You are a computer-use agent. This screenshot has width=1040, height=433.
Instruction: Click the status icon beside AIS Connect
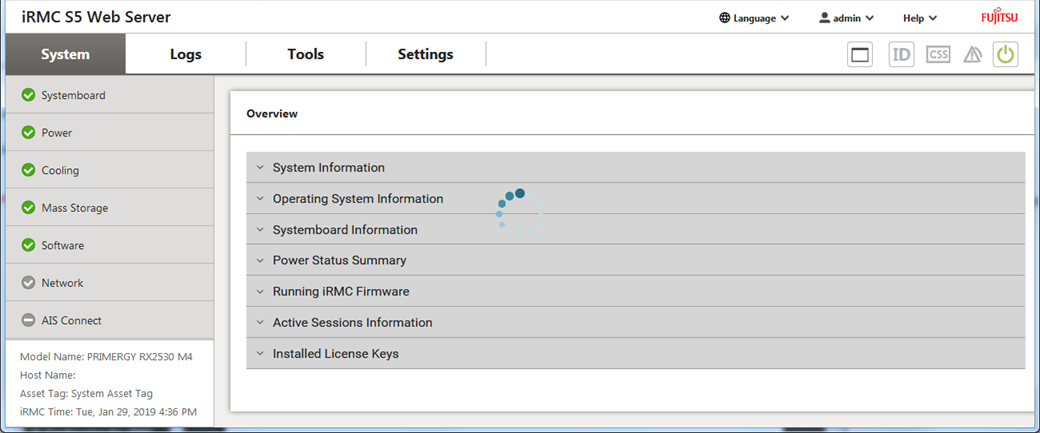[28, 321]
